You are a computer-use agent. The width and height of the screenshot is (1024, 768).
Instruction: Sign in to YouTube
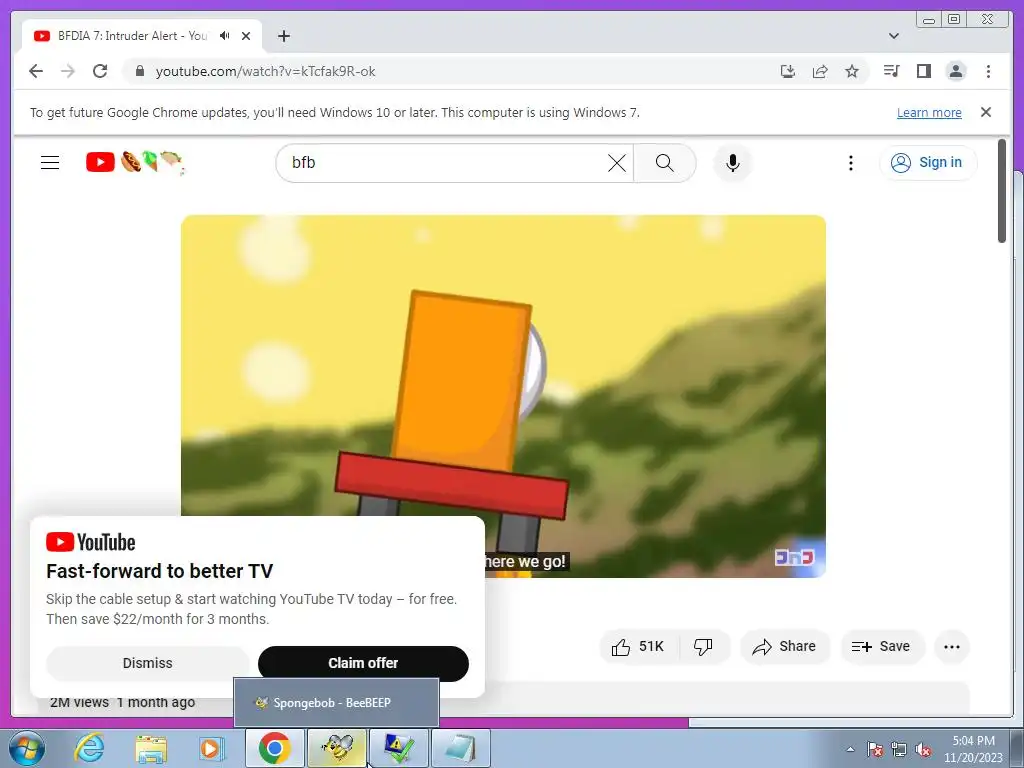pyautogui.click(x=928, y=163)
